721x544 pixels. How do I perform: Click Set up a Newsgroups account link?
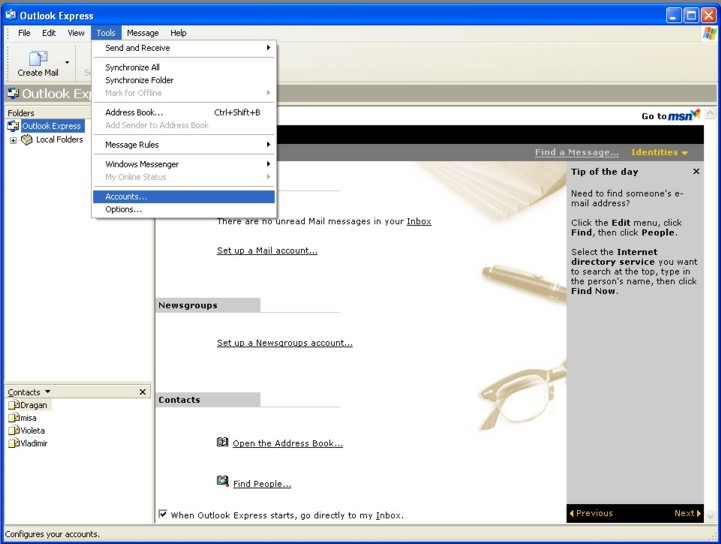coord(285,343)
